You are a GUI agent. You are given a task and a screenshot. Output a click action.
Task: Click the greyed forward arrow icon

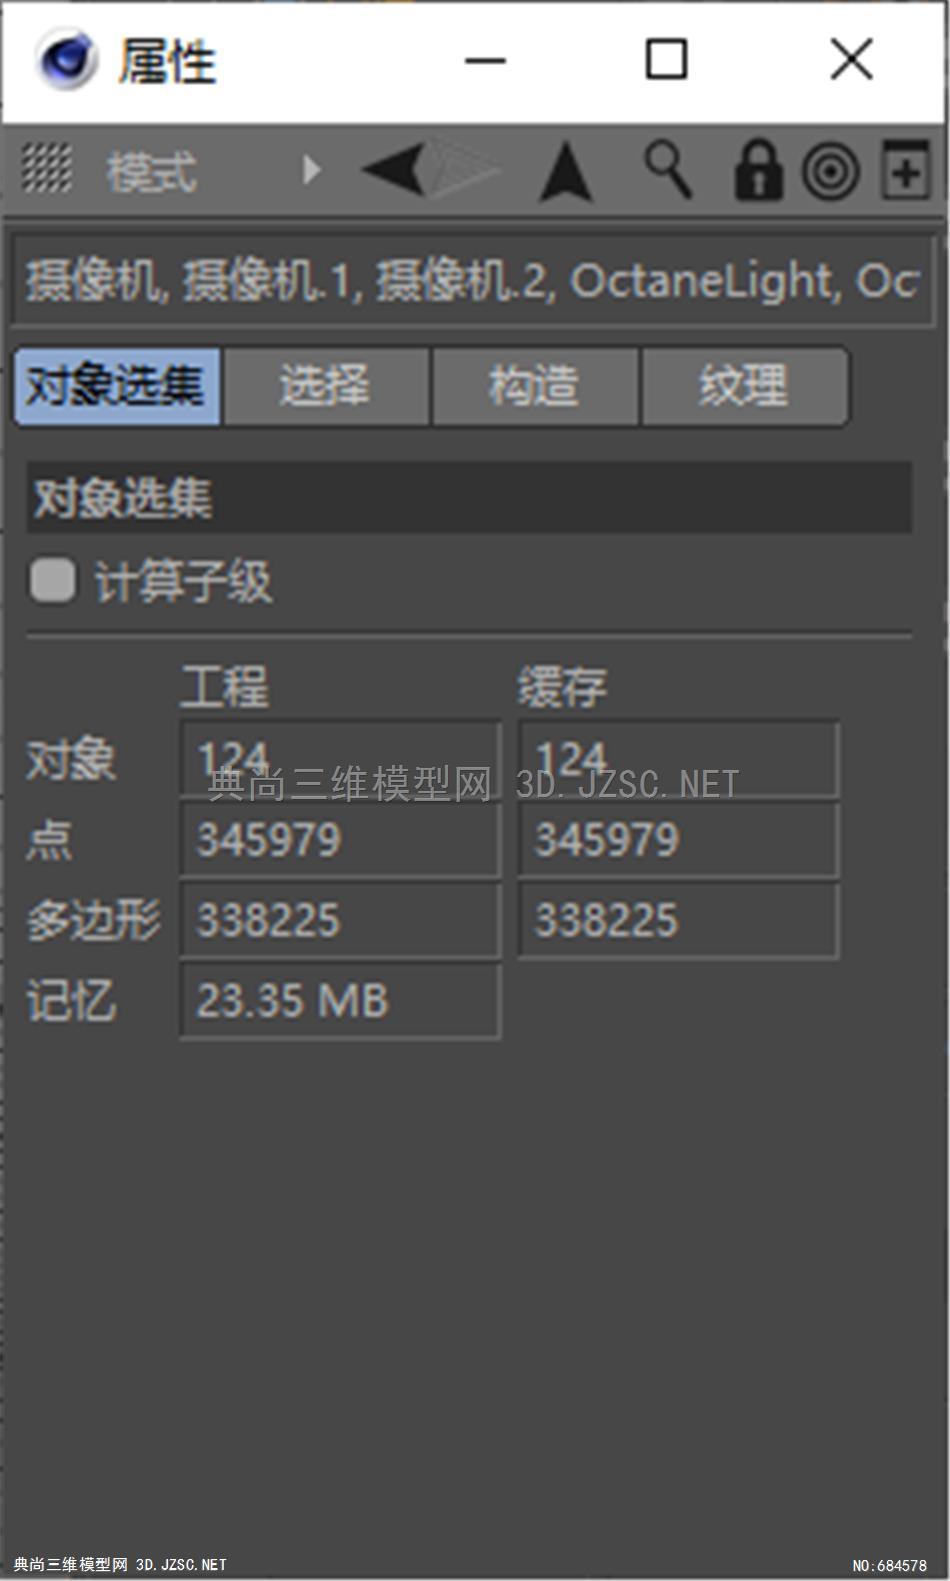point(463,169)
